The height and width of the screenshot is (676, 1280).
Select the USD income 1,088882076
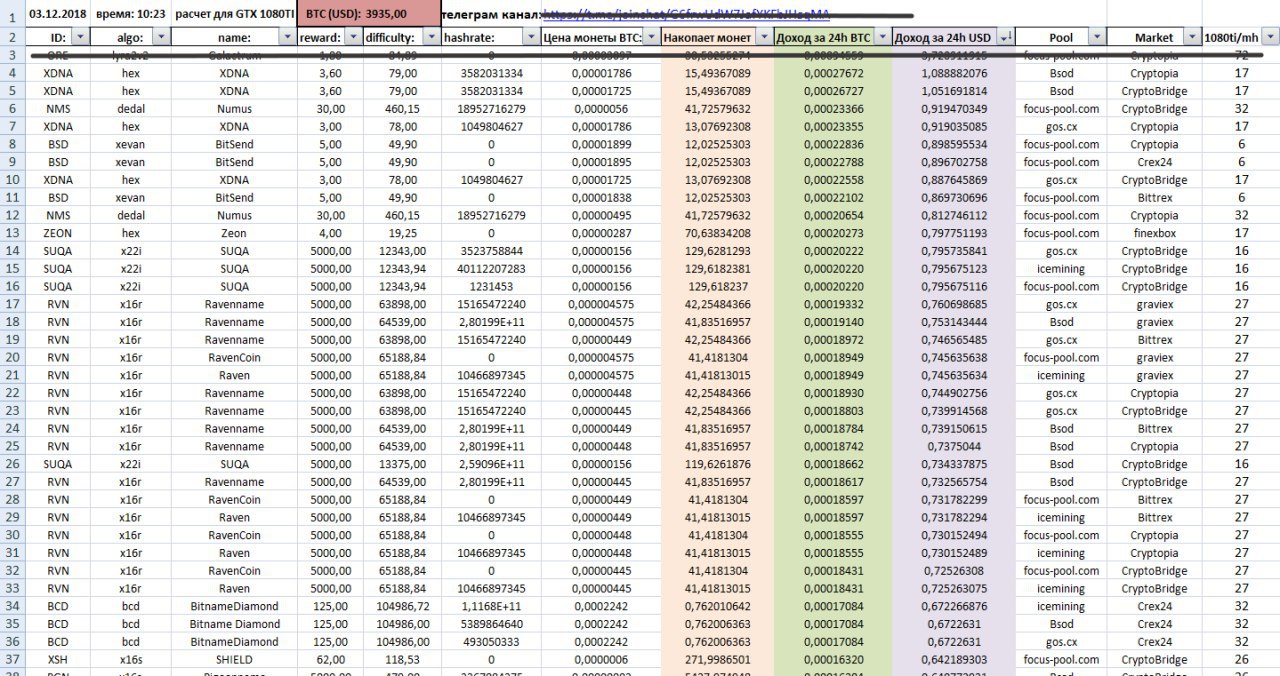pyautogui.click(x=953, y=73)
